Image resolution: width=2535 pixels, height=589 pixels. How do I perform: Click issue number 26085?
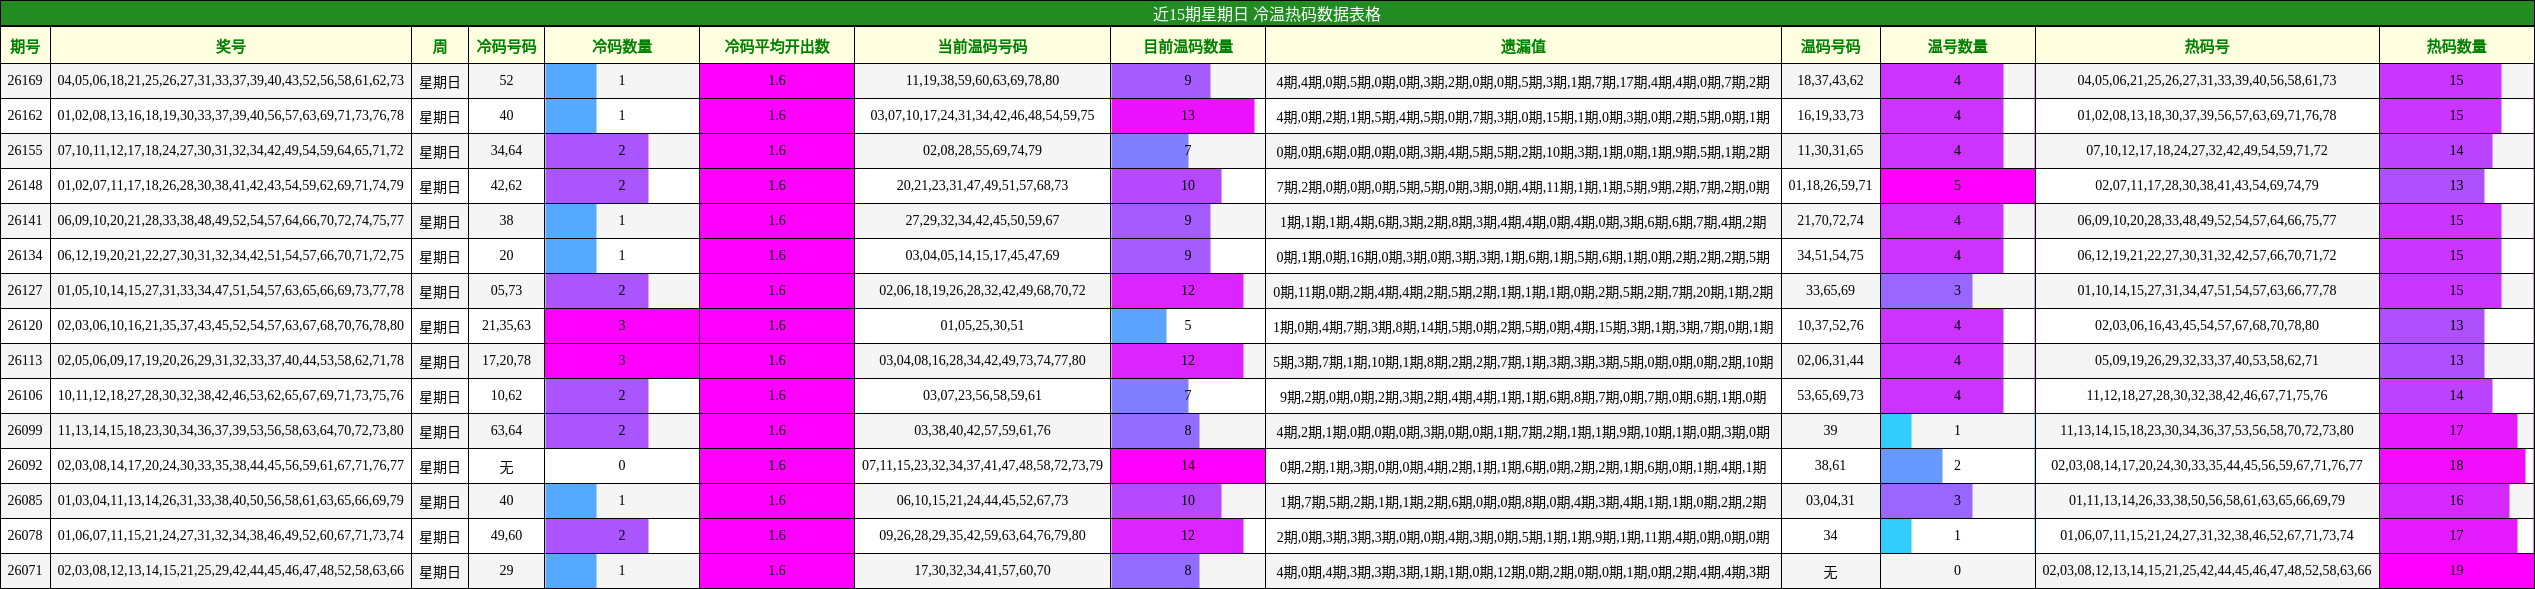(25, 501)
